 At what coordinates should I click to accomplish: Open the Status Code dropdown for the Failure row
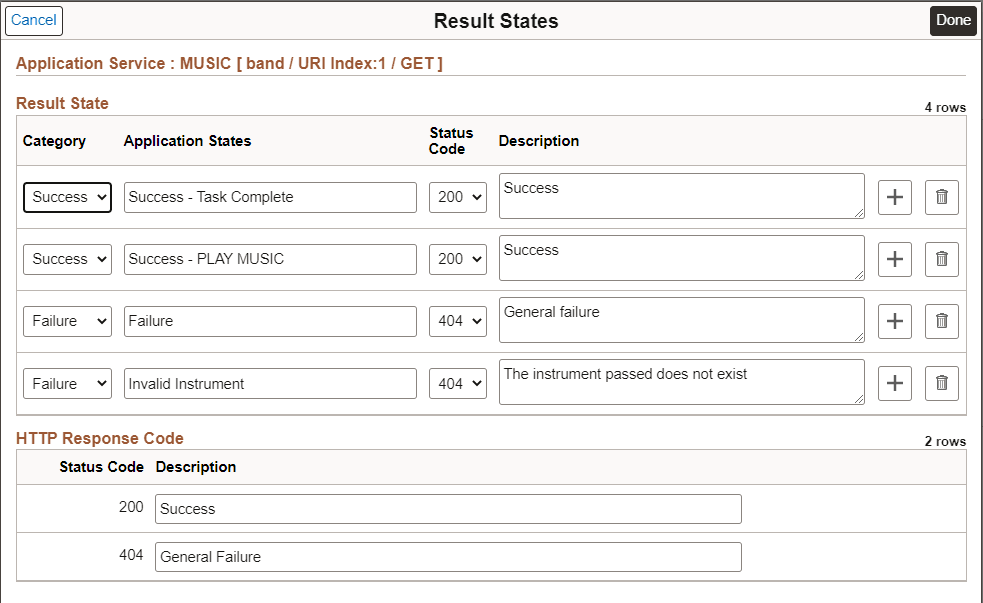457,321
